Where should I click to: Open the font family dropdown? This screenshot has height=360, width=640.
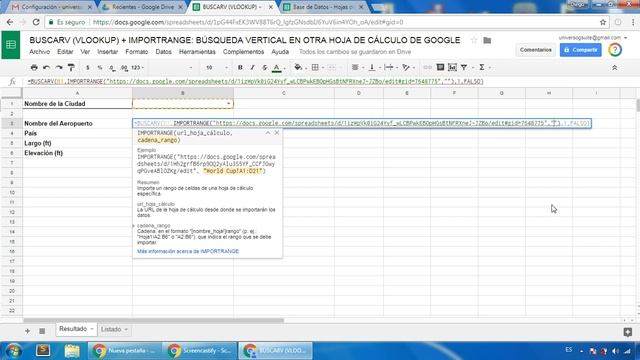(x=171, y=67)
